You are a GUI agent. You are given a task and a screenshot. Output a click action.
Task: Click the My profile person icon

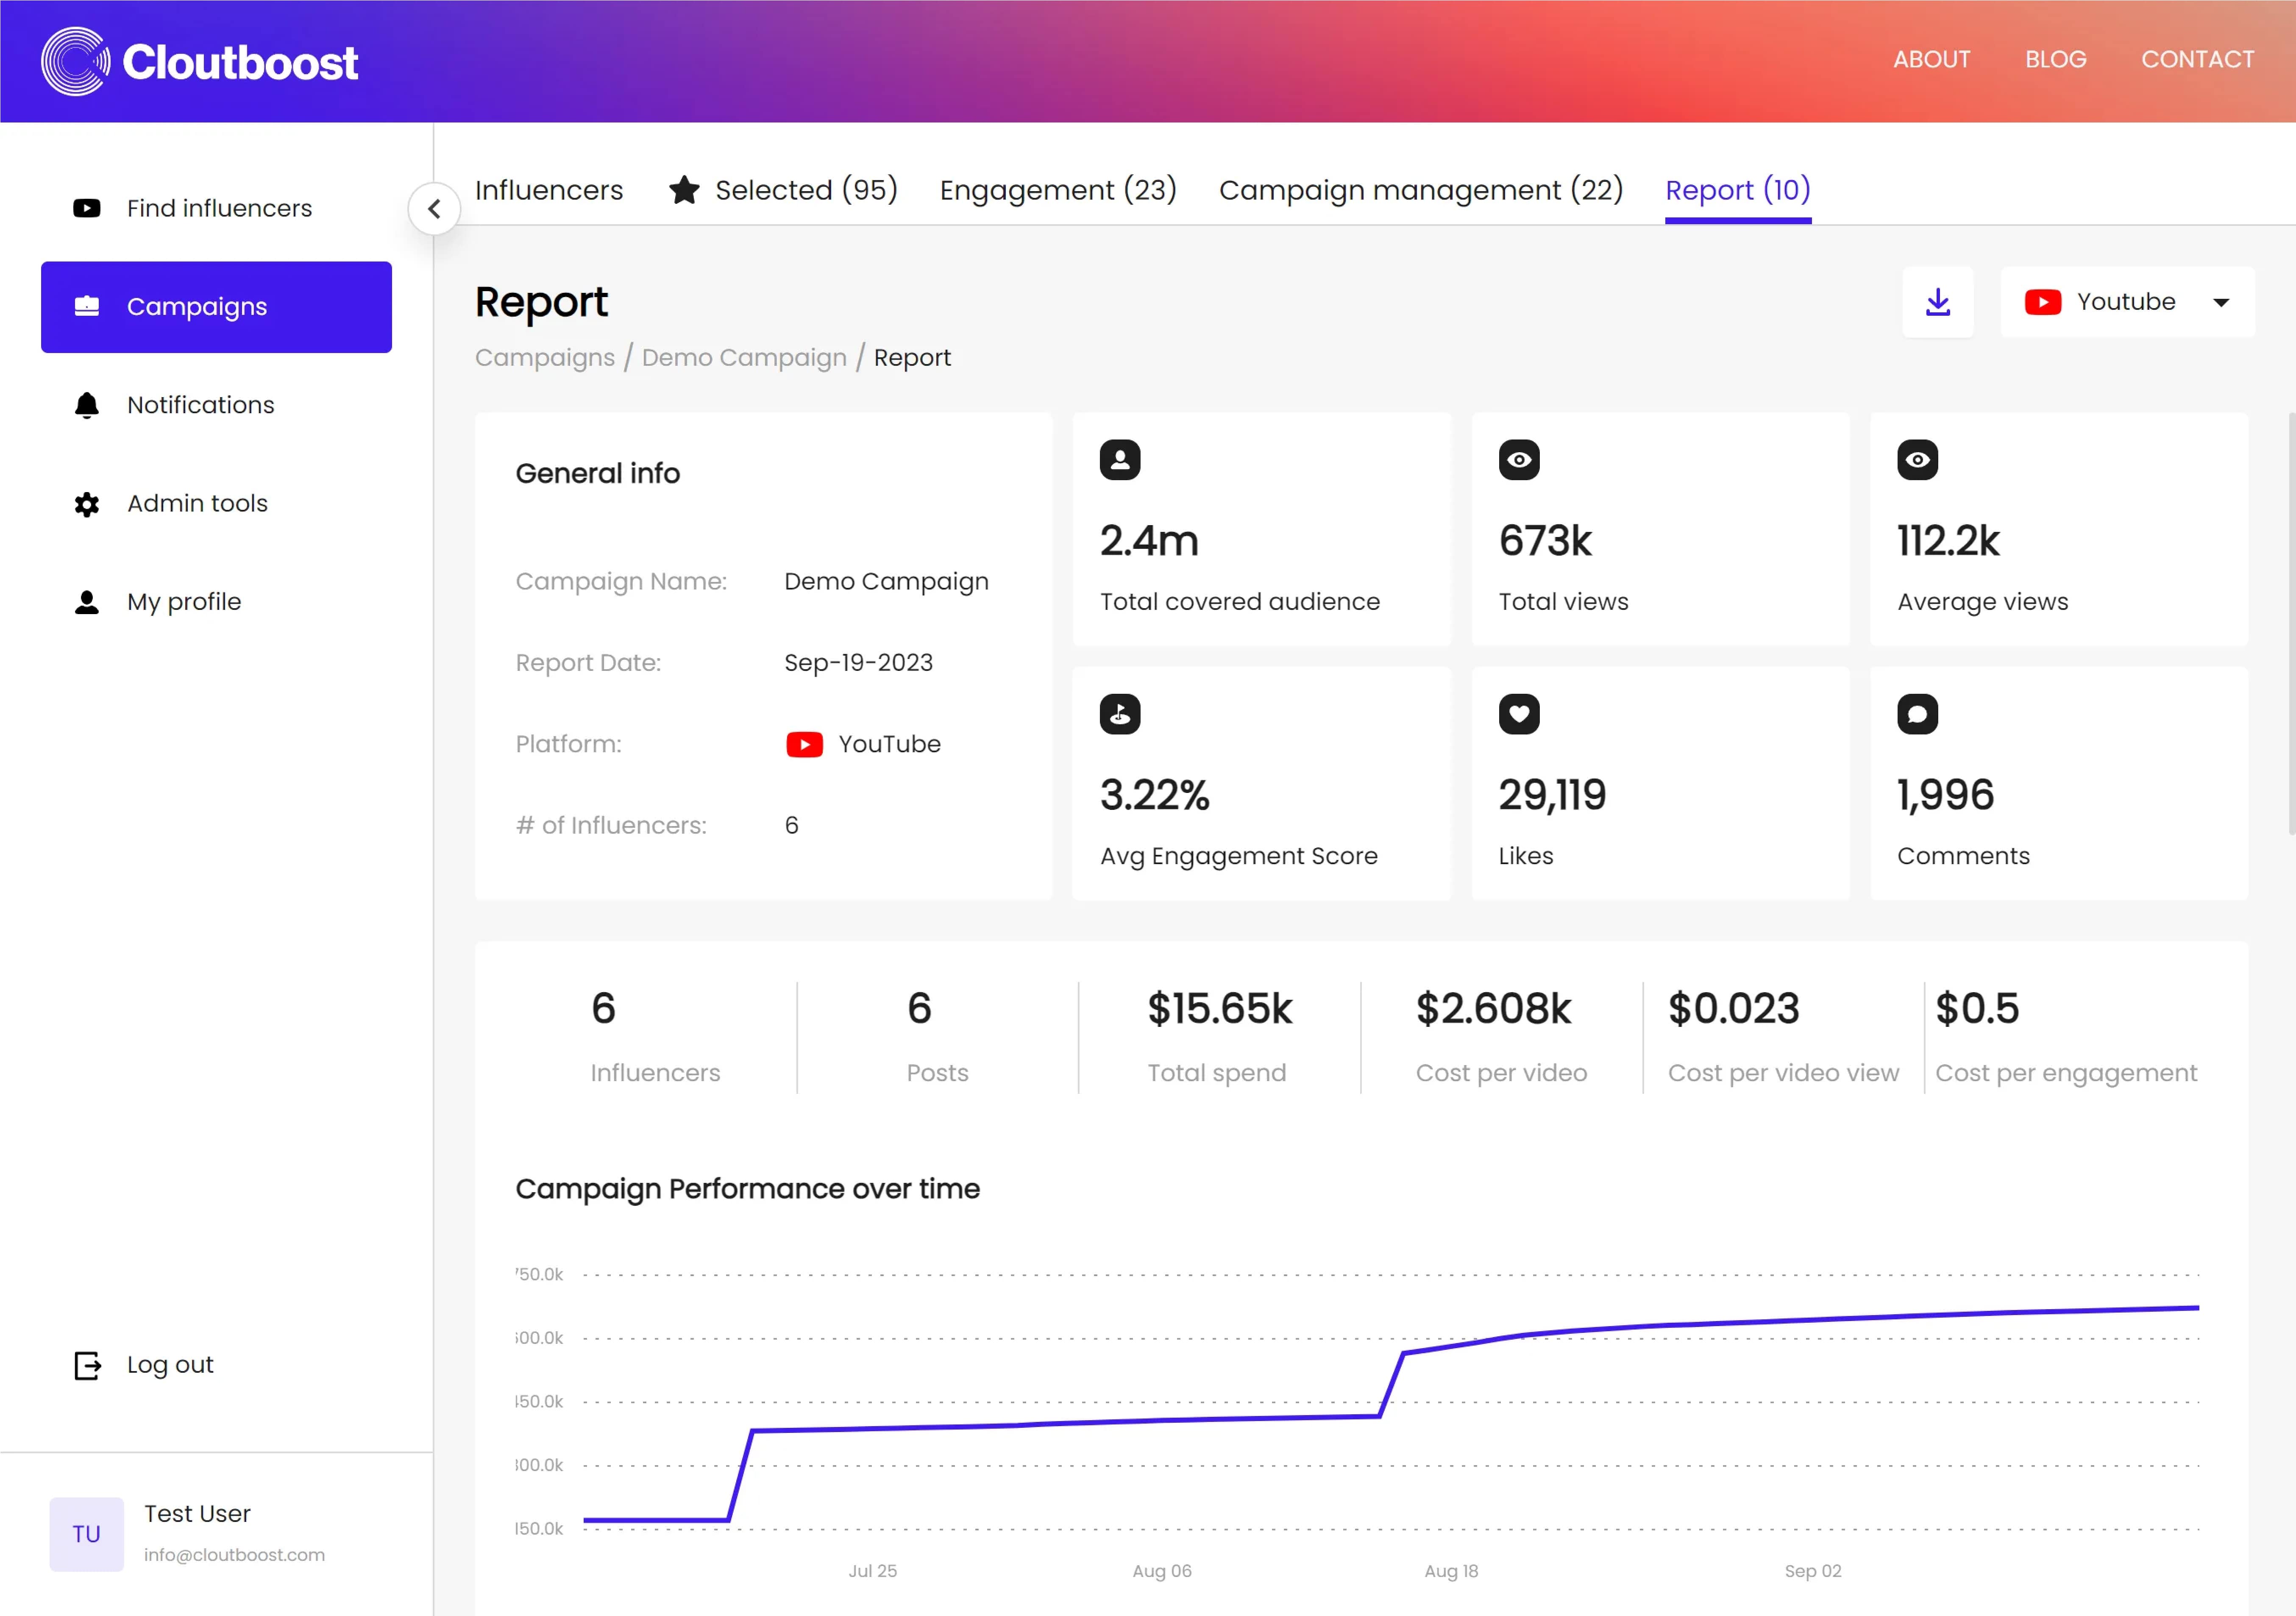[87, 602]
